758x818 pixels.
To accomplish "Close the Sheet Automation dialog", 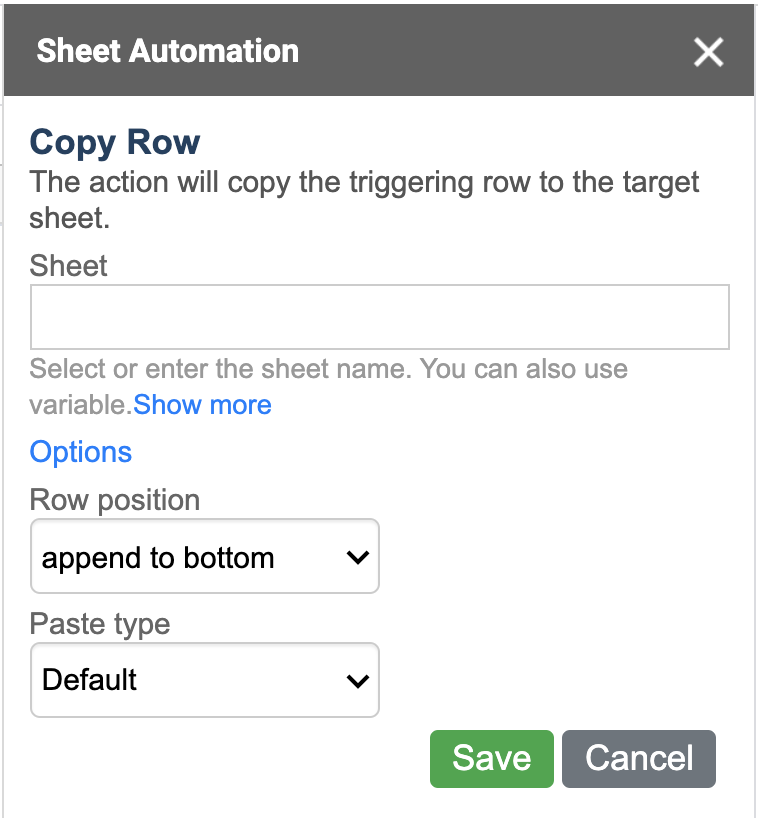I will coord(708,52).
